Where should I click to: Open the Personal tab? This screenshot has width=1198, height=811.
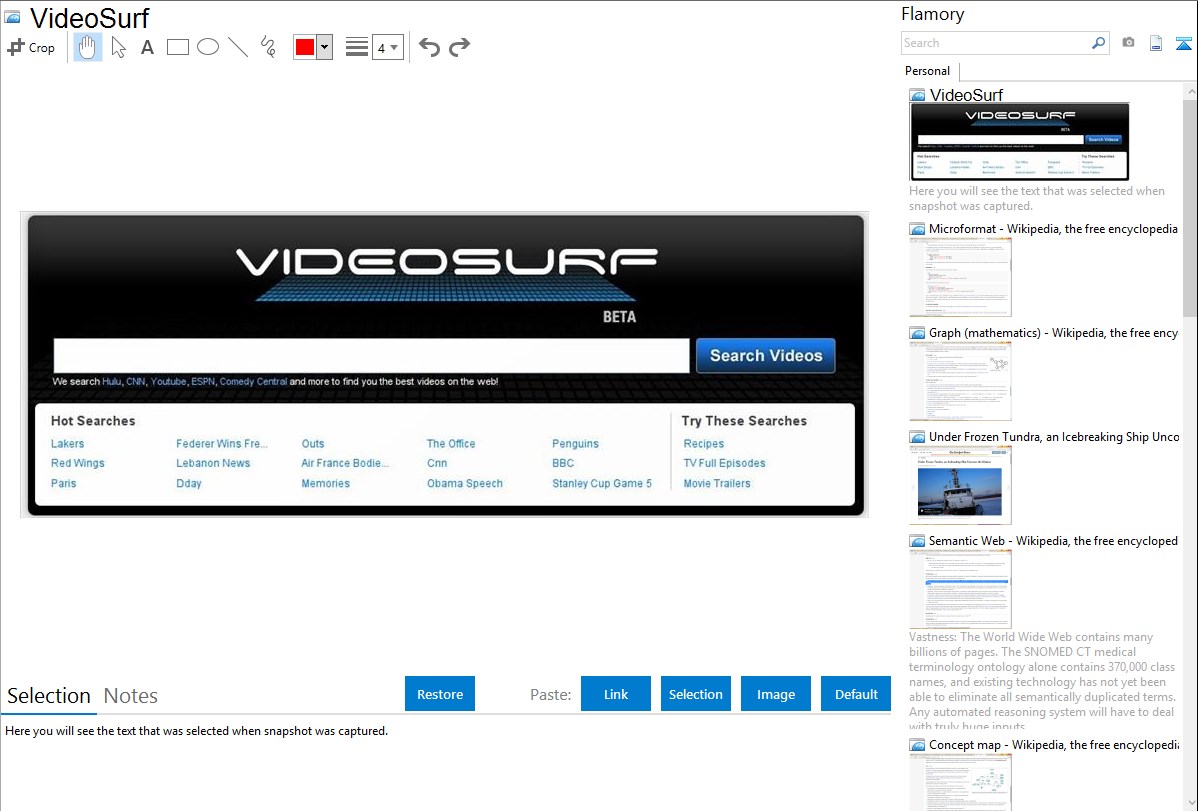click(927, 71)
